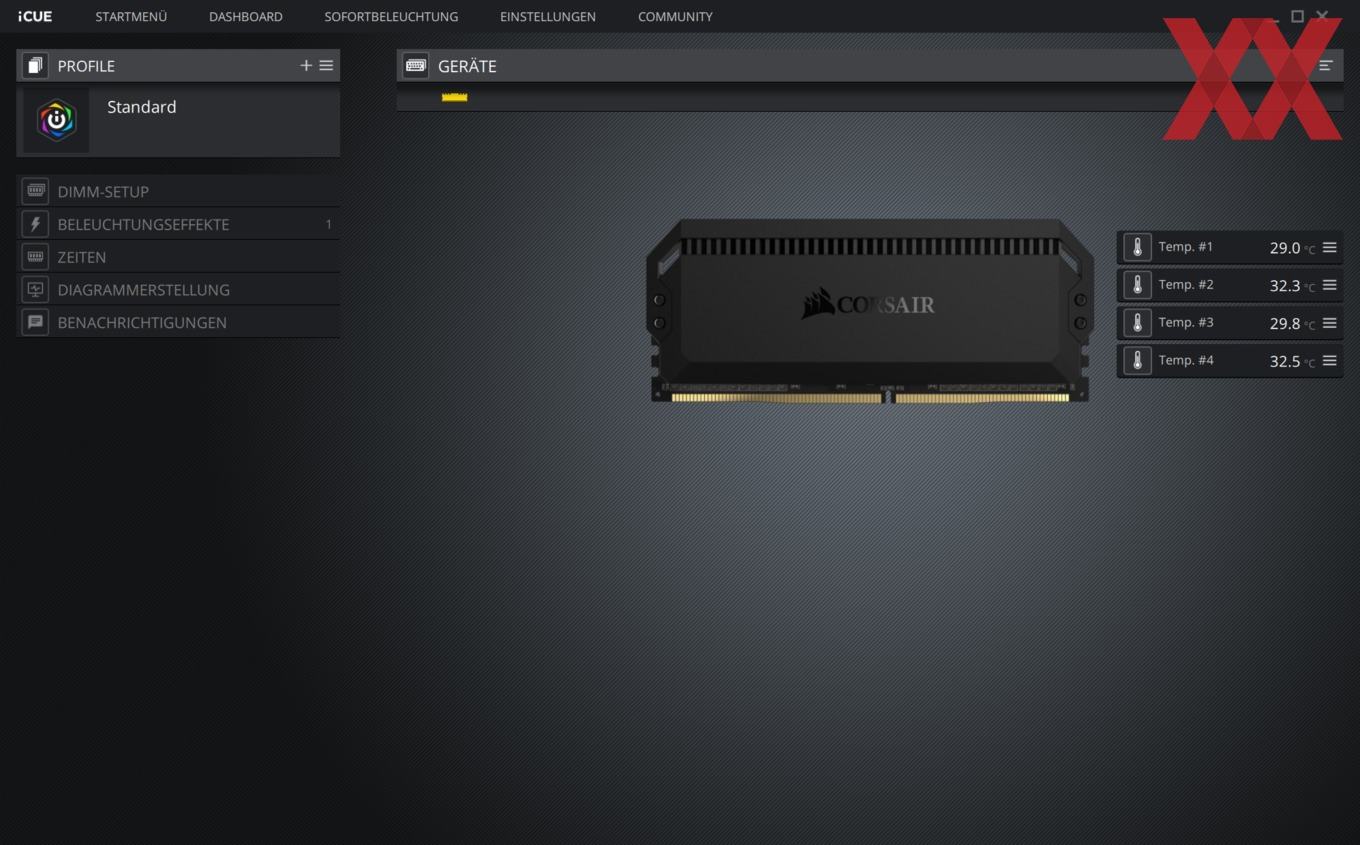Click the GERÄTE panel title
Viewport: 1360px width, 845px height.
[467, 66]
